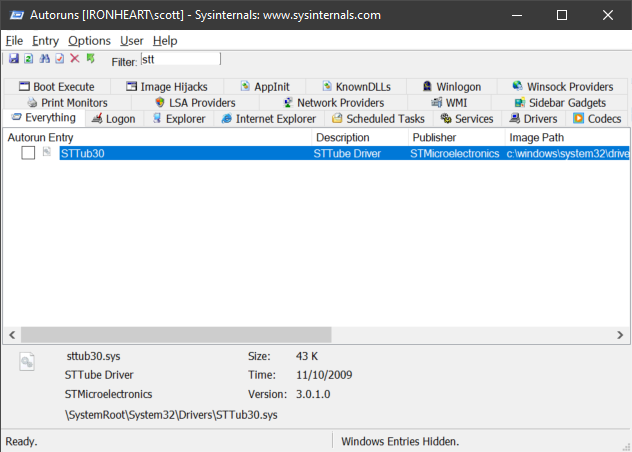The width and height of the screenshot is (632, 452).
Task: Open the Winlogon tab
Action: click(x=452, y=87)
